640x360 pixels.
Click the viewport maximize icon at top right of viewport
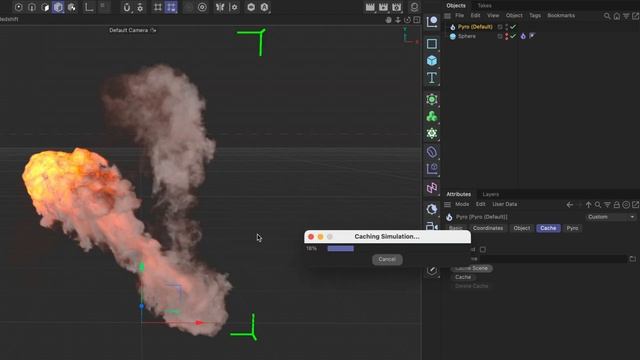417,20
